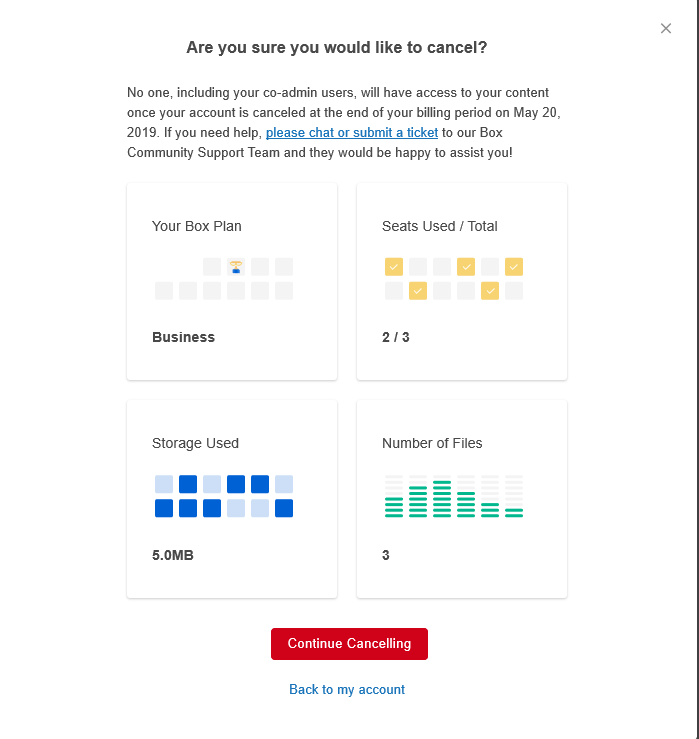Select the "Storage Used" heading
699x739 pixels.
coord(196,443)
